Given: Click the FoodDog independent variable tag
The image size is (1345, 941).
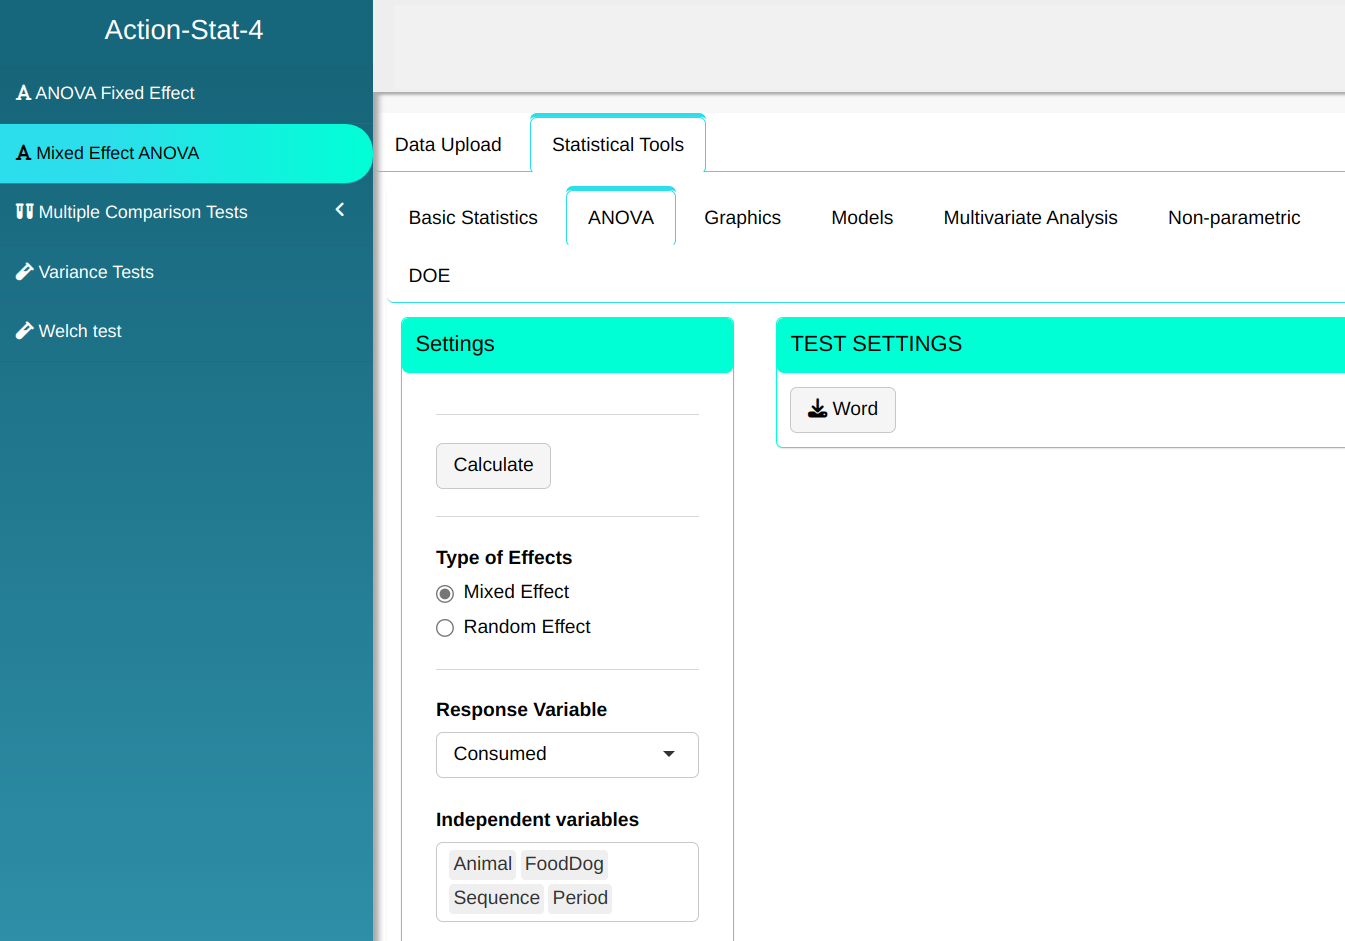Looking at the screenshot, I should click(x=564, y=864).
